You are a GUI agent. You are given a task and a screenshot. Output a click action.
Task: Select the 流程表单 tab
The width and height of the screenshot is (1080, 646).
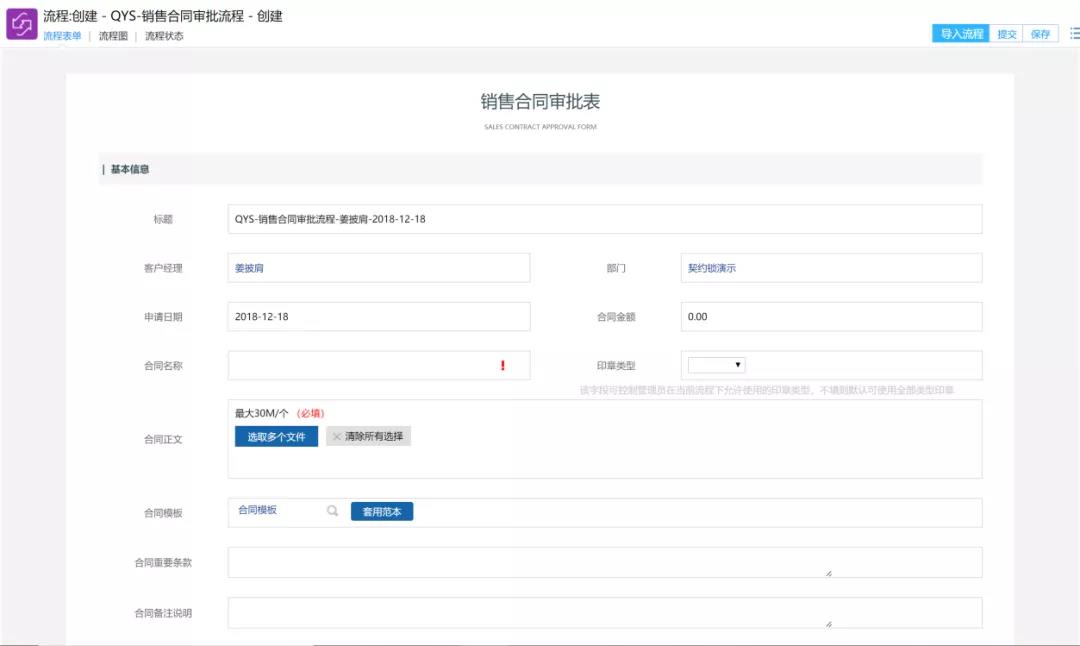(62, 36)
